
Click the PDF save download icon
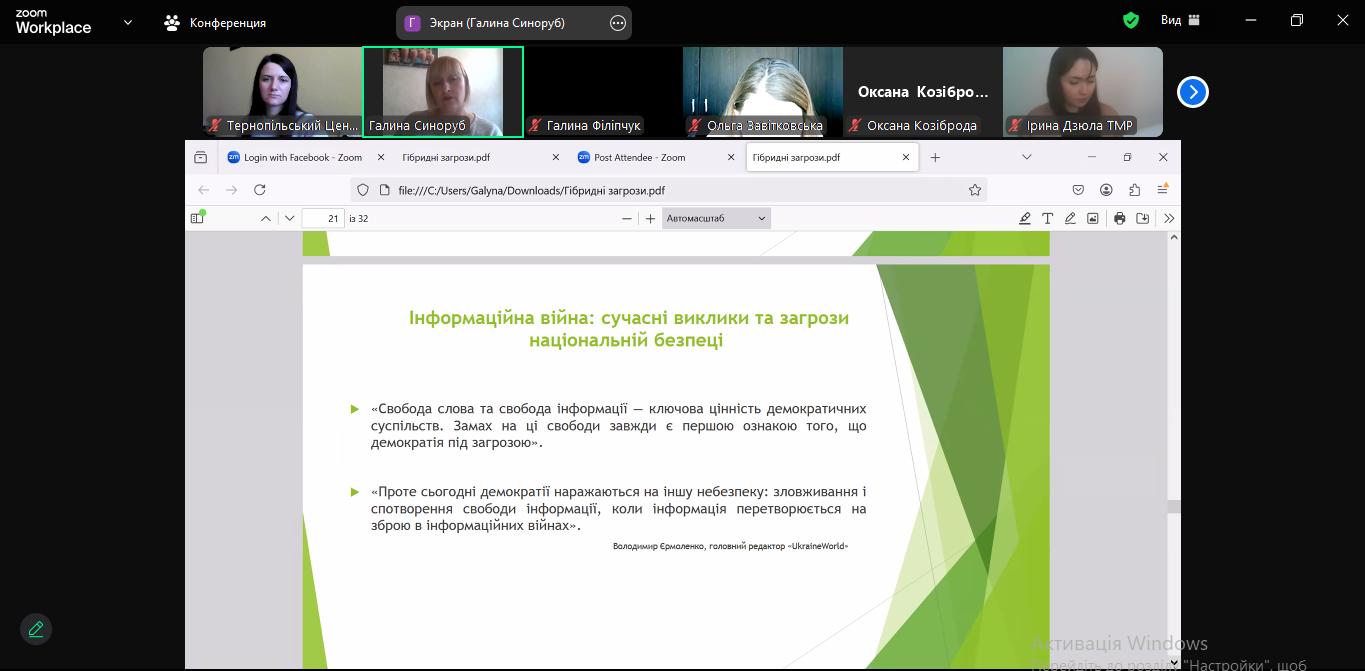coord(1143,218)
